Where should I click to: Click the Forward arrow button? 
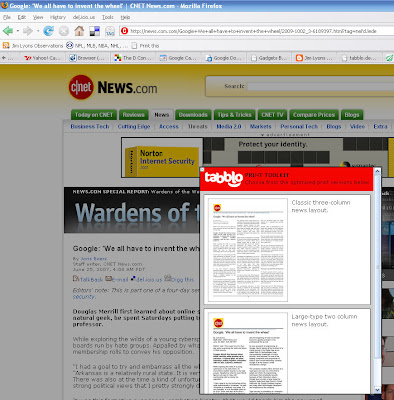click(28, 31)
